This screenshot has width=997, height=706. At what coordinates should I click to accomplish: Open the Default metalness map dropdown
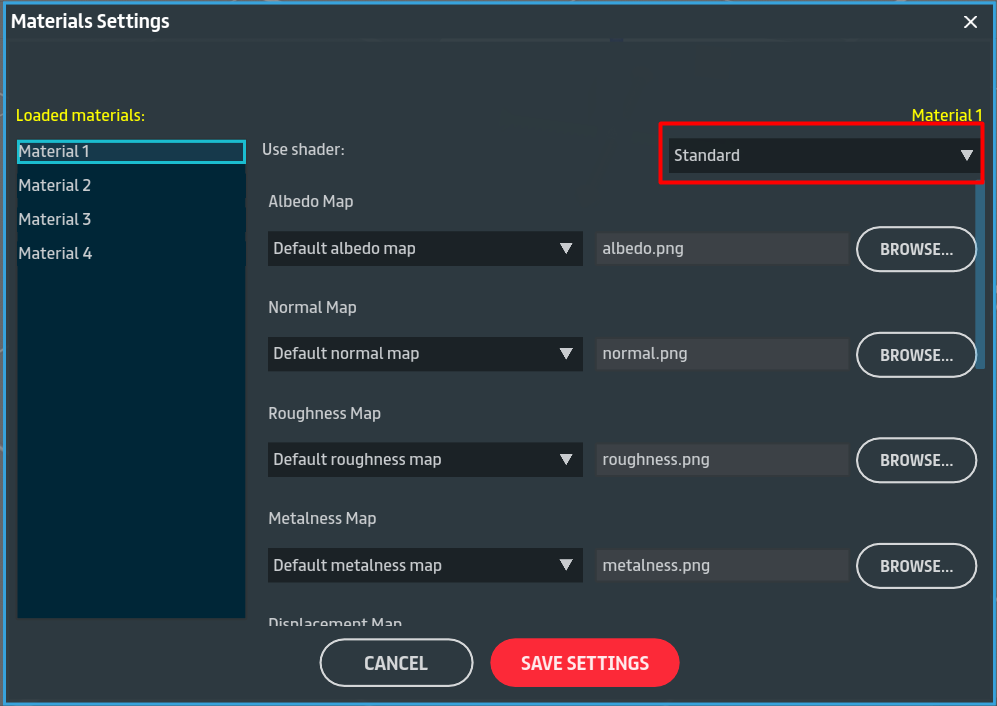click(424, 566)
